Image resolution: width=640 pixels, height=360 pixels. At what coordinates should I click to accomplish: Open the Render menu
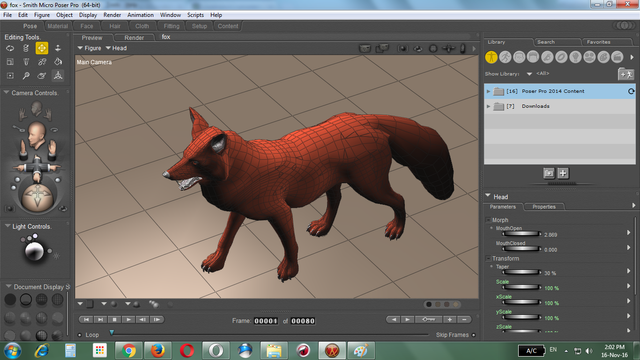pyautogui.click(x=112, y=15)
